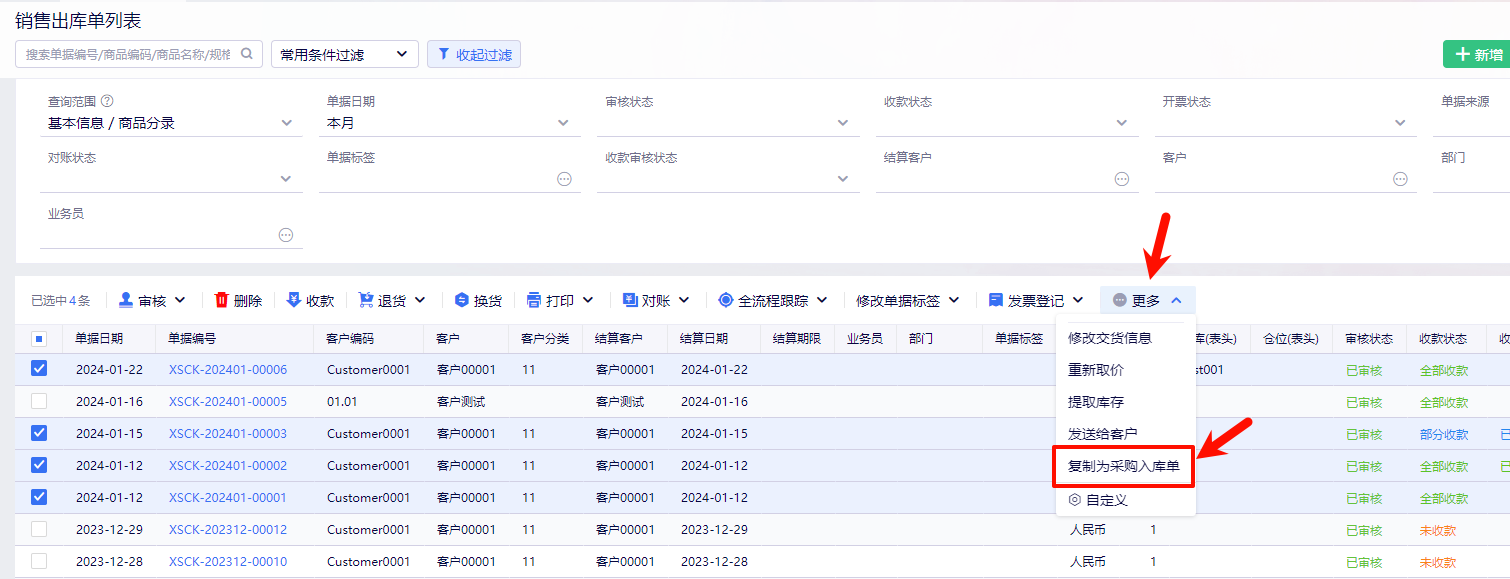Open the 单据标签 picker ellipsis icon

564,179
